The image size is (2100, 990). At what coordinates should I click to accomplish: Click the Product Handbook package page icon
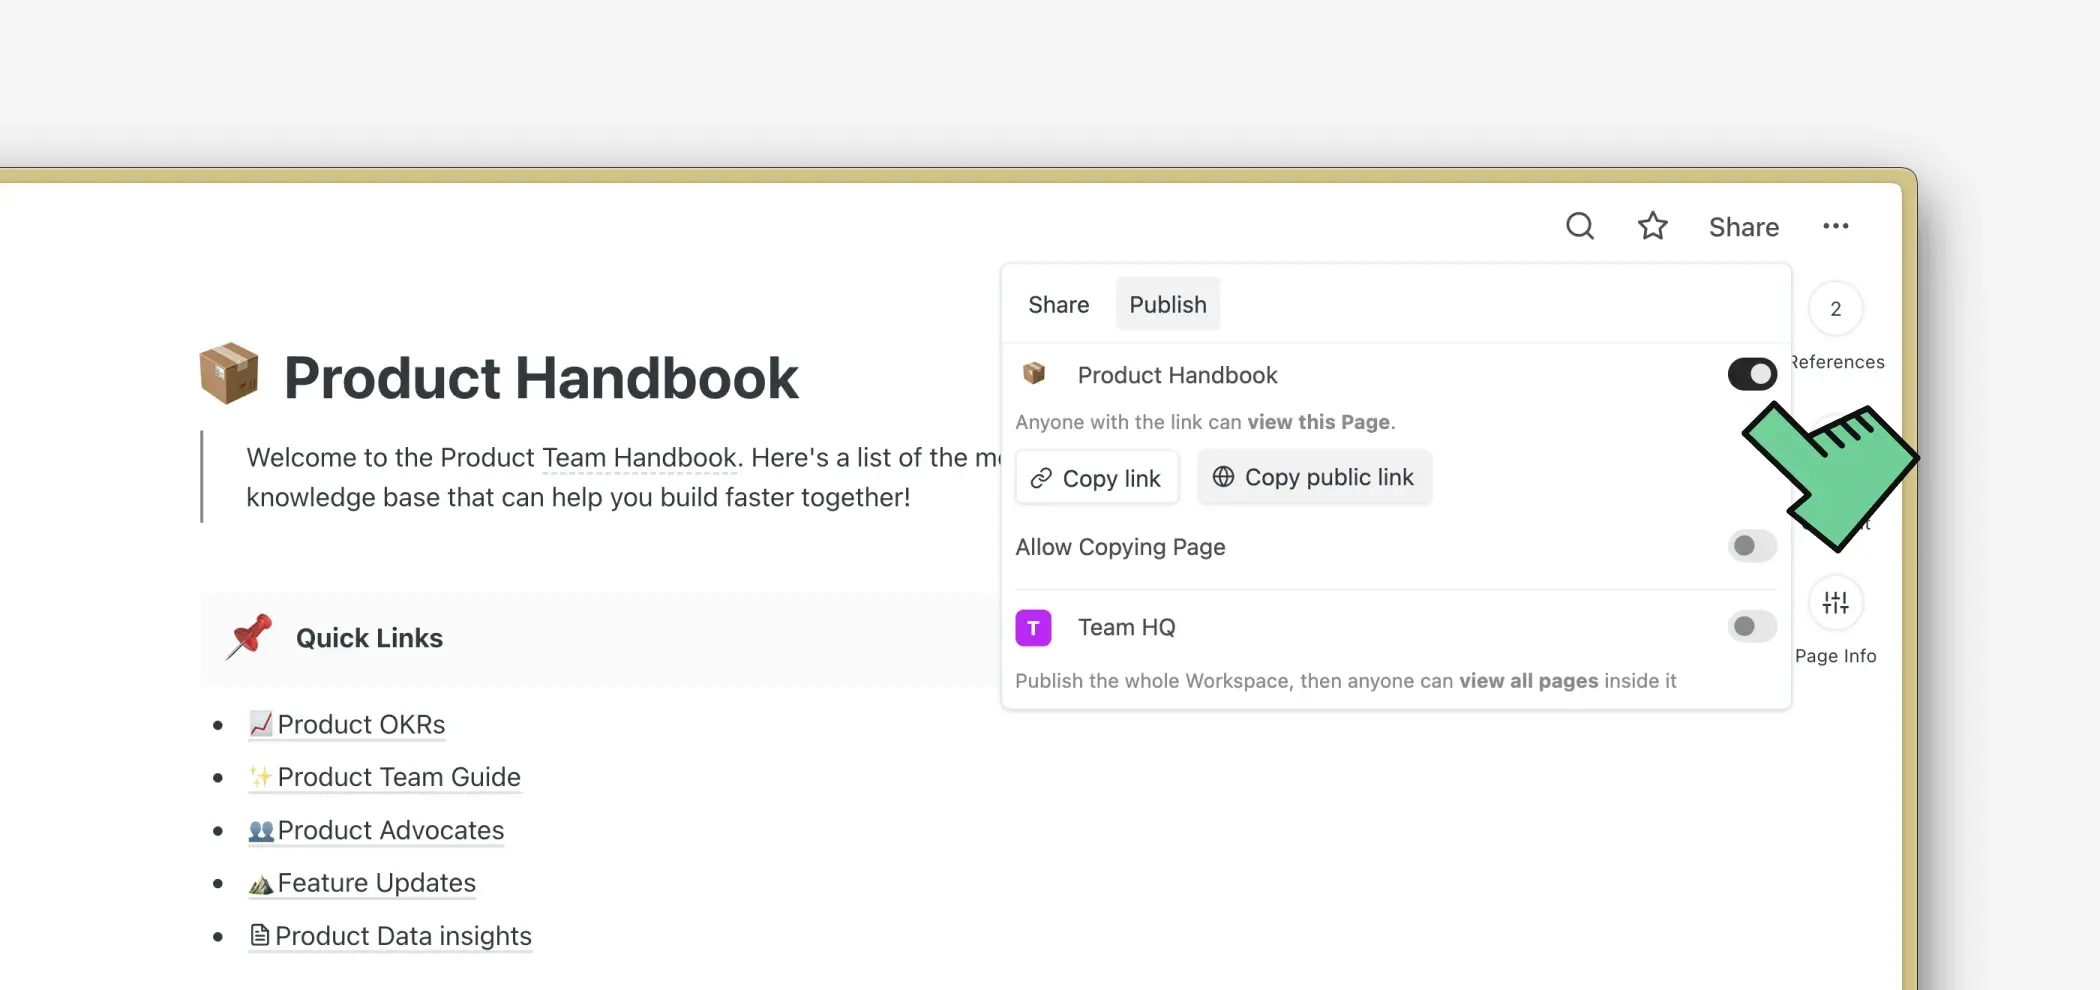point(1033,373)
